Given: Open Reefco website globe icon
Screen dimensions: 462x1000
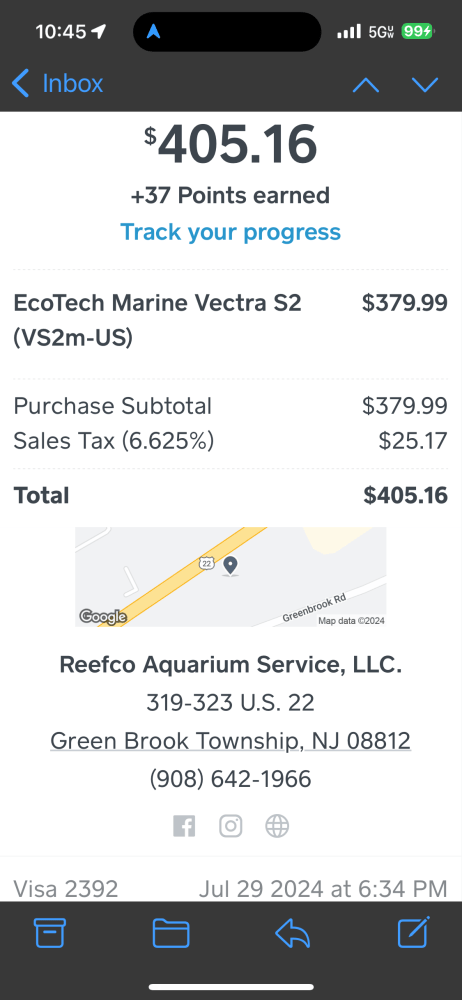Looking at the screenshot, I should 277,827.
